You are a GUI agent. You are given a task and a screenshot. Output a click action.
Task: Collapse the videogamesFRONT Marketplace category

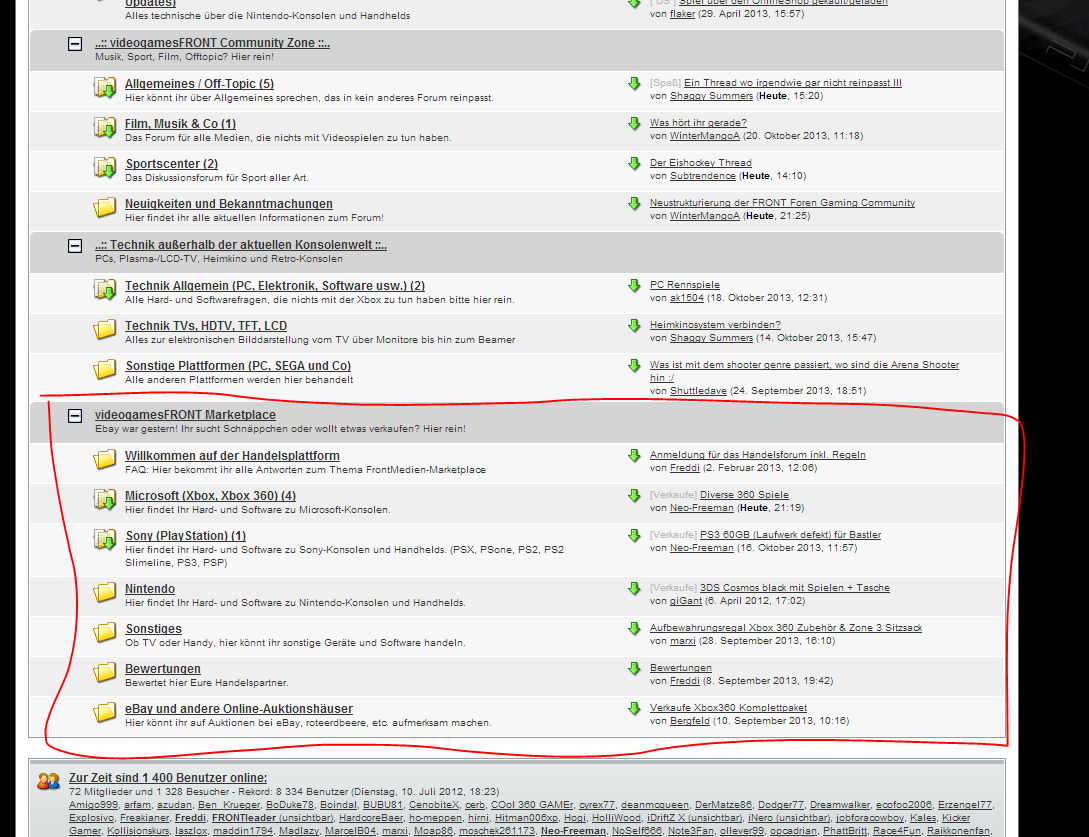coord(74,416)
